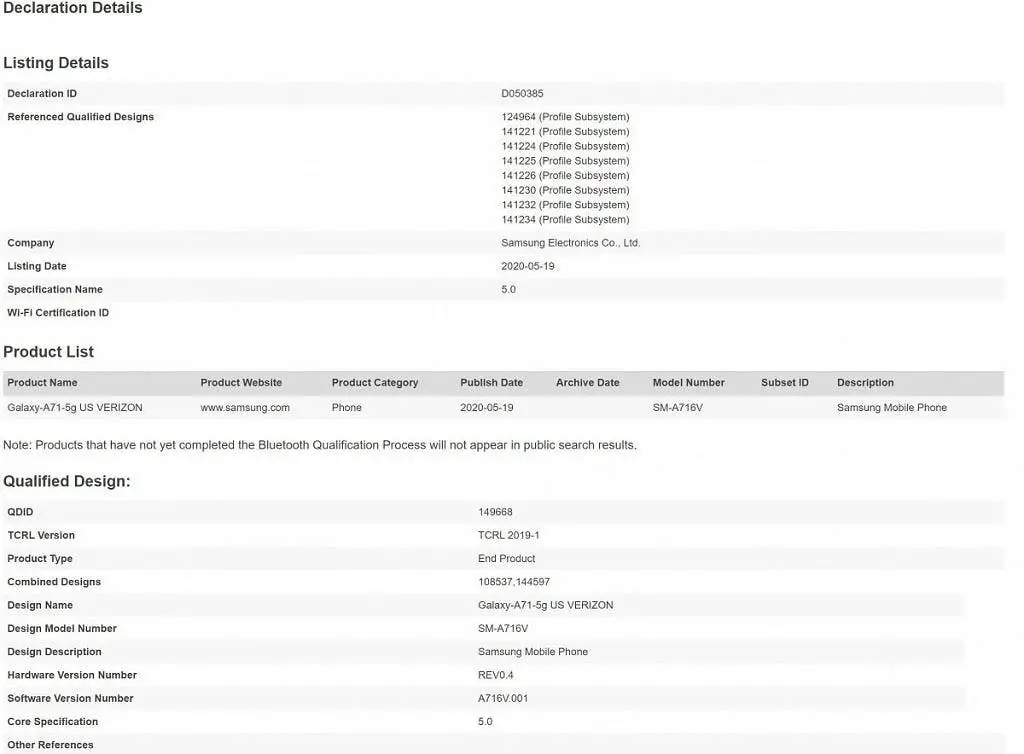
Task: Select the 141221 (Profile Subsystem) entry
Action: point(565,131)
